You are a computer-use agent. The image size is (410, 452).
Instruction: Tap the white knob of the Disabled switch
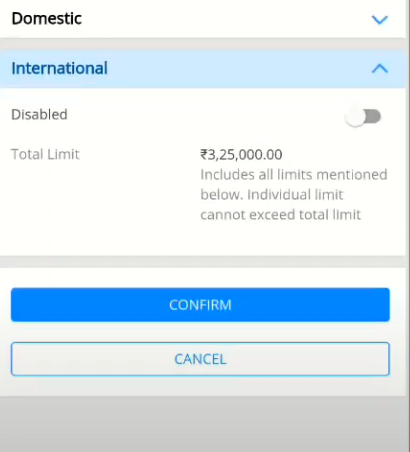tap(355, 117)
